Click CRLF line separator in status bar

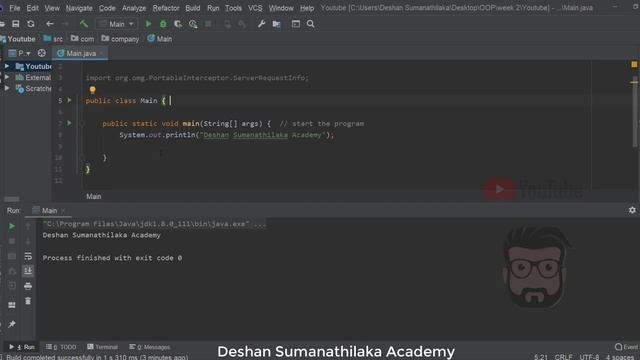pos(563,357)
